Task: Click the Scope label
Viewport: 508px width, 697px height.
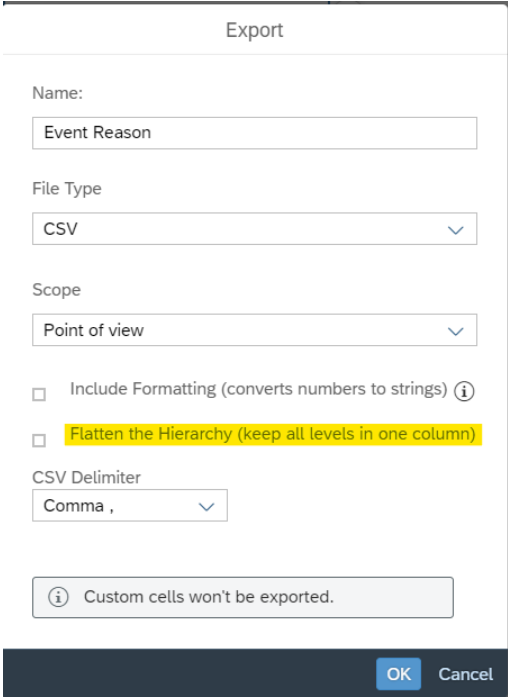Action: (56, 290)
